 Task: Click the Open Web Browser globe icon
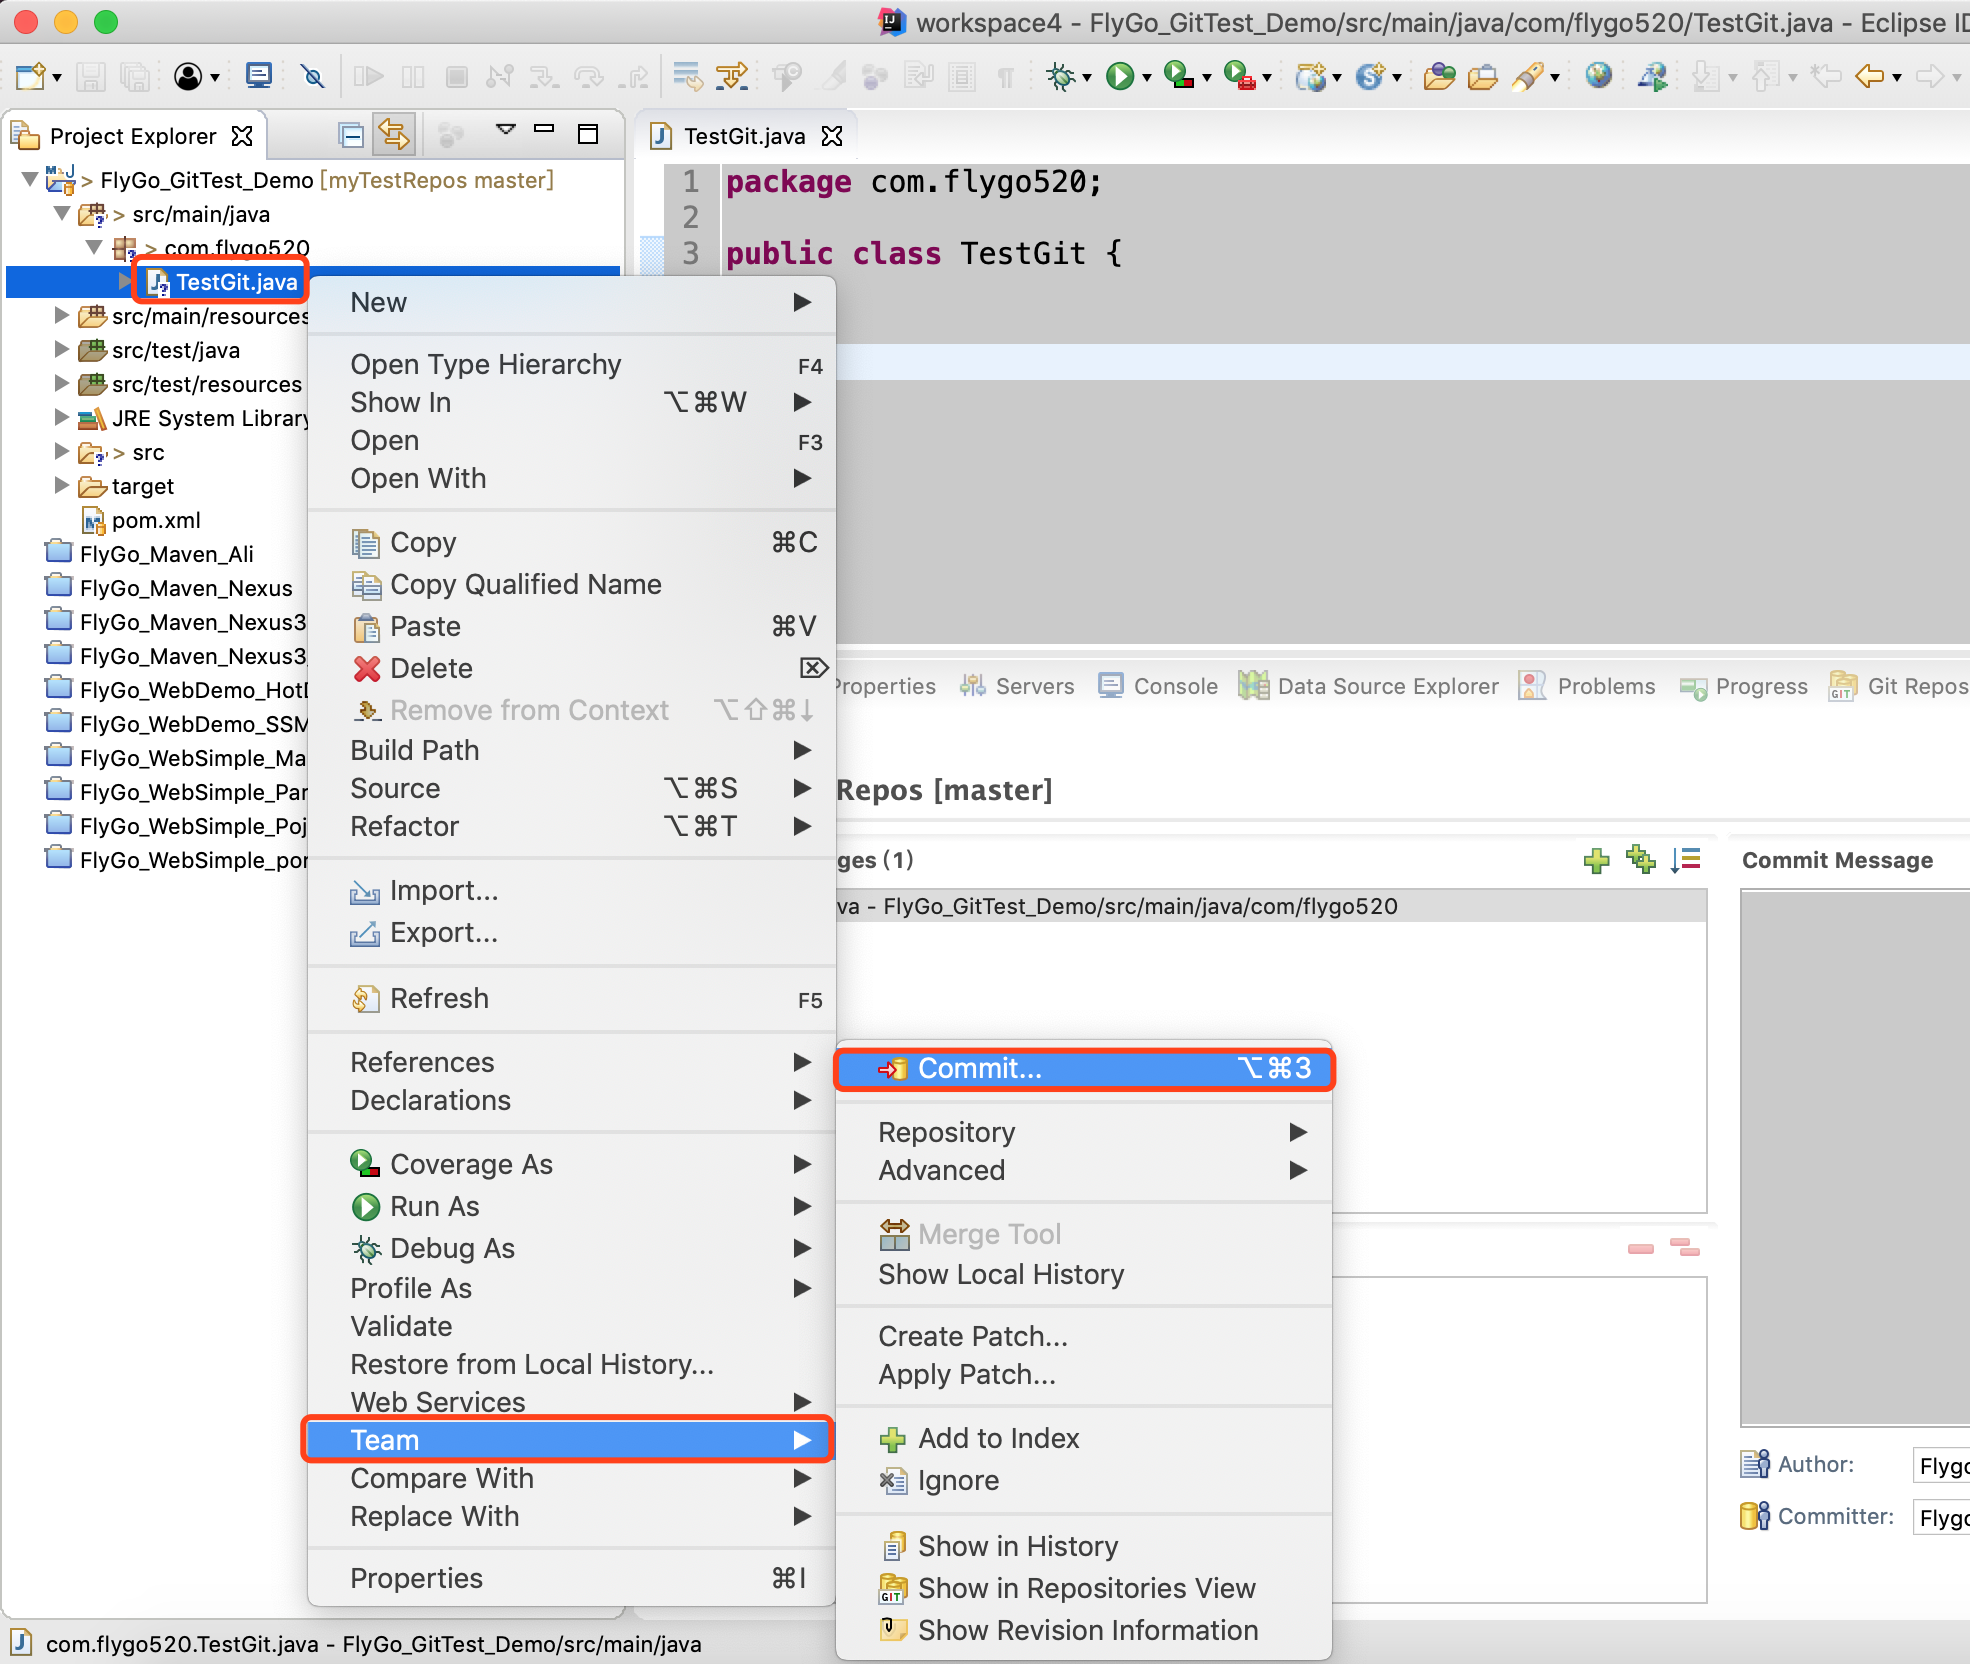point(1598,76)
